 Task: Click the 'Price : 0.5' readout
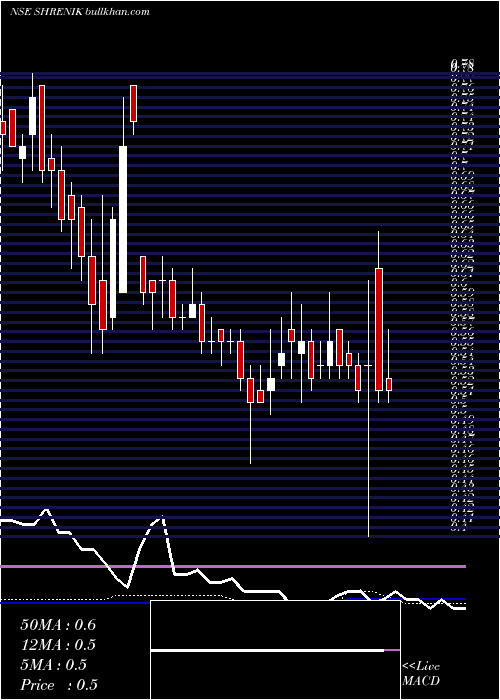[59, 685]
